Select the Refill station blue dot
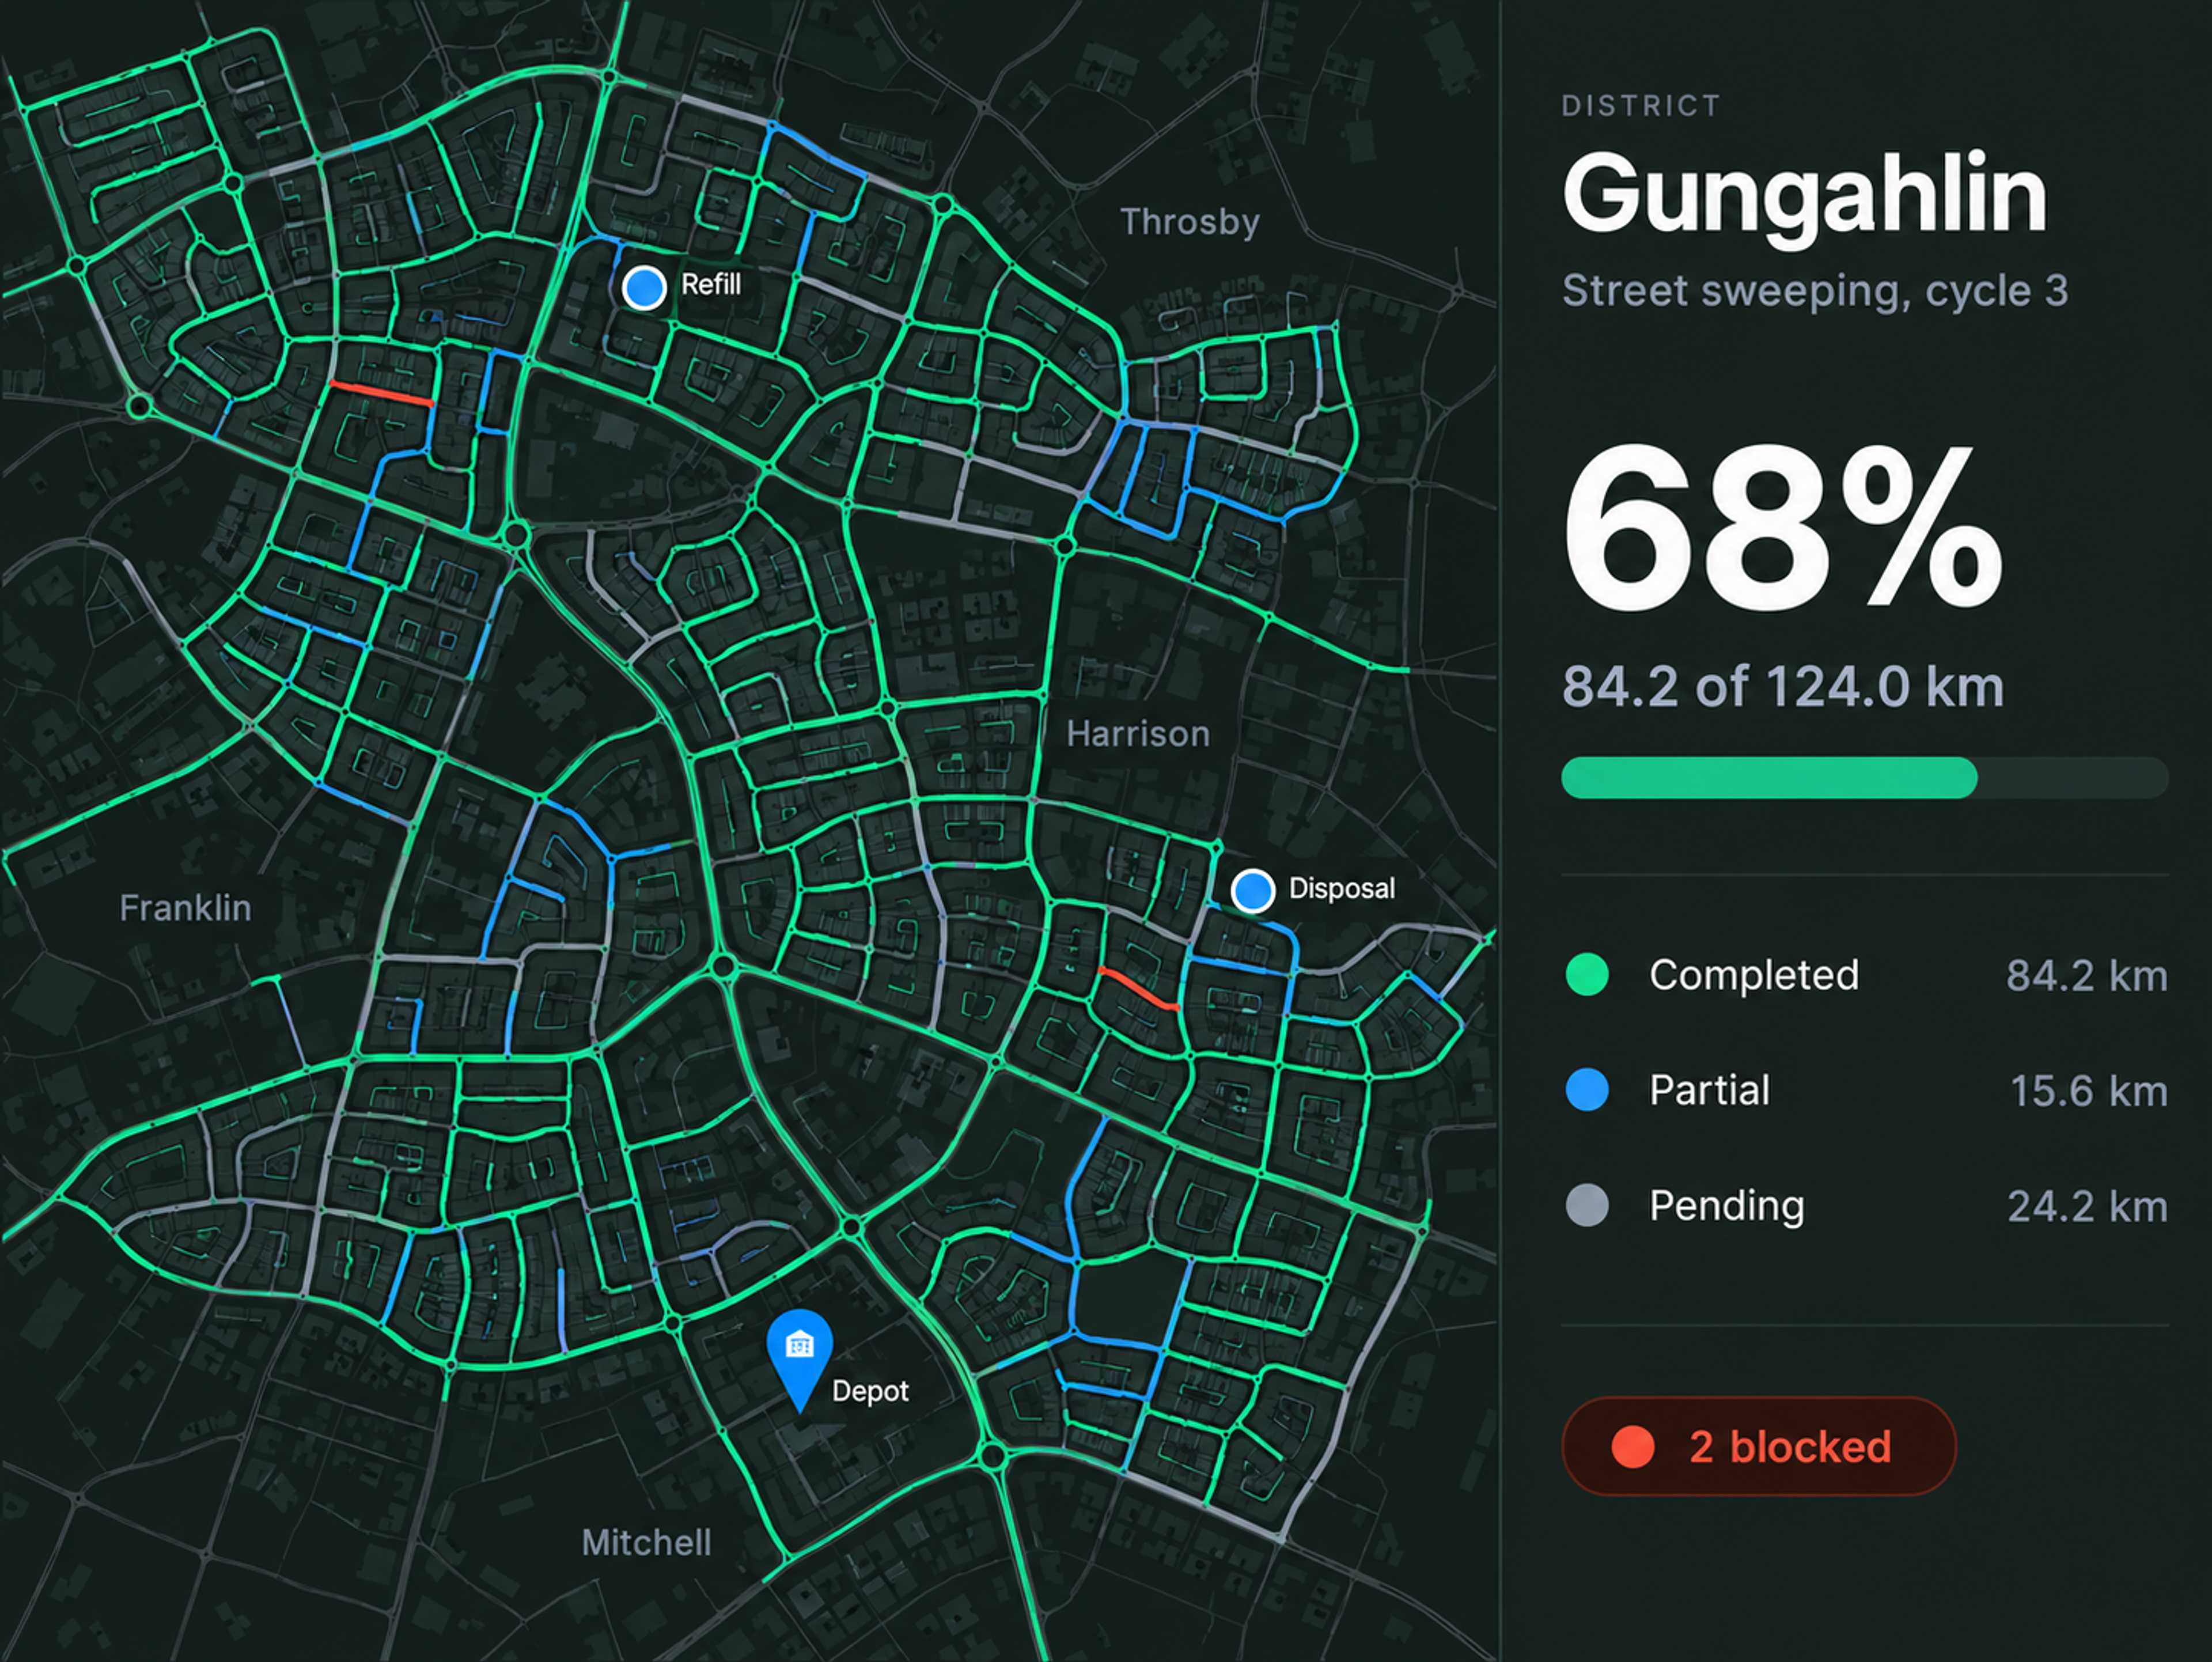The image size is (2212, 1662). coord(644,288)
